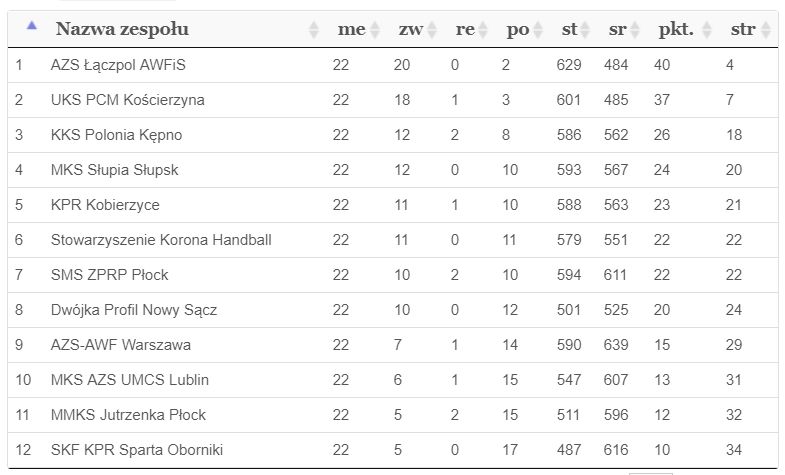The height and width of the screenshot is (475, 785).
Task: Click KKS Polonia Kępno row
Action: tap(393, 135)
